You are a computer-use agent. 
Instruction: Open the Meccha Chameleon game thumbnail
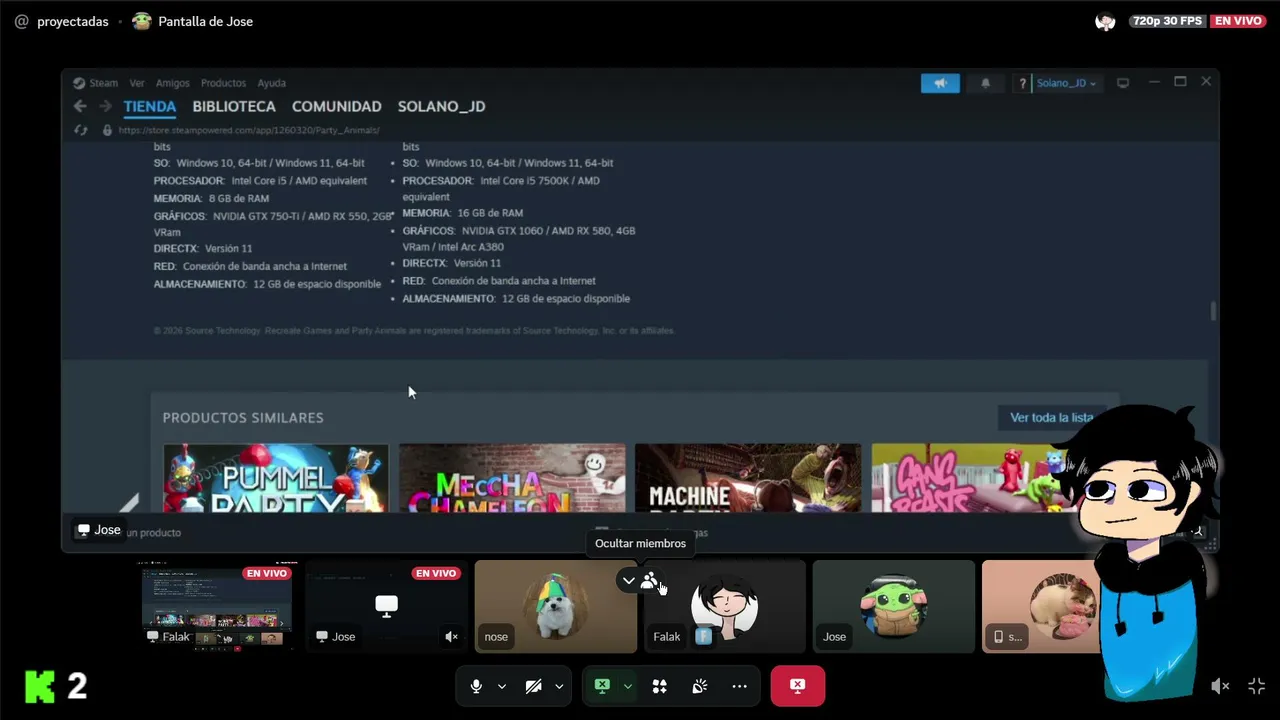pos(512,478)
